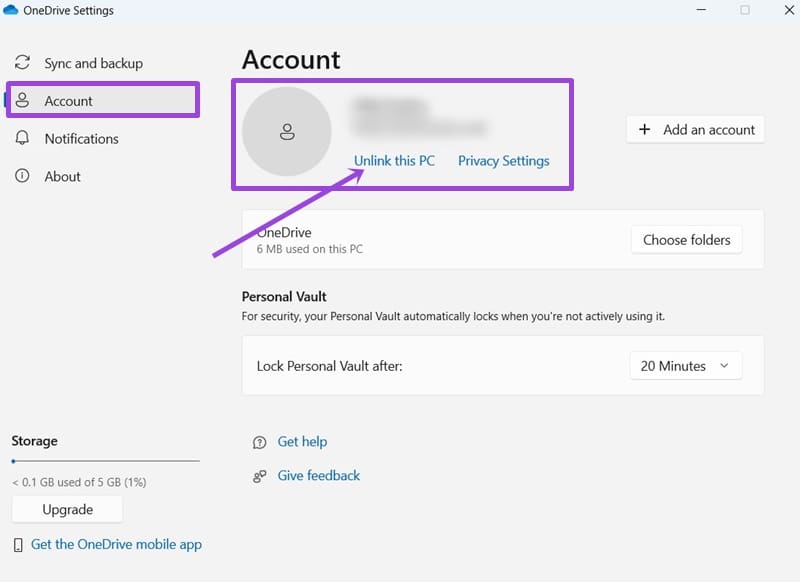Open Privacy Settings

503,160
